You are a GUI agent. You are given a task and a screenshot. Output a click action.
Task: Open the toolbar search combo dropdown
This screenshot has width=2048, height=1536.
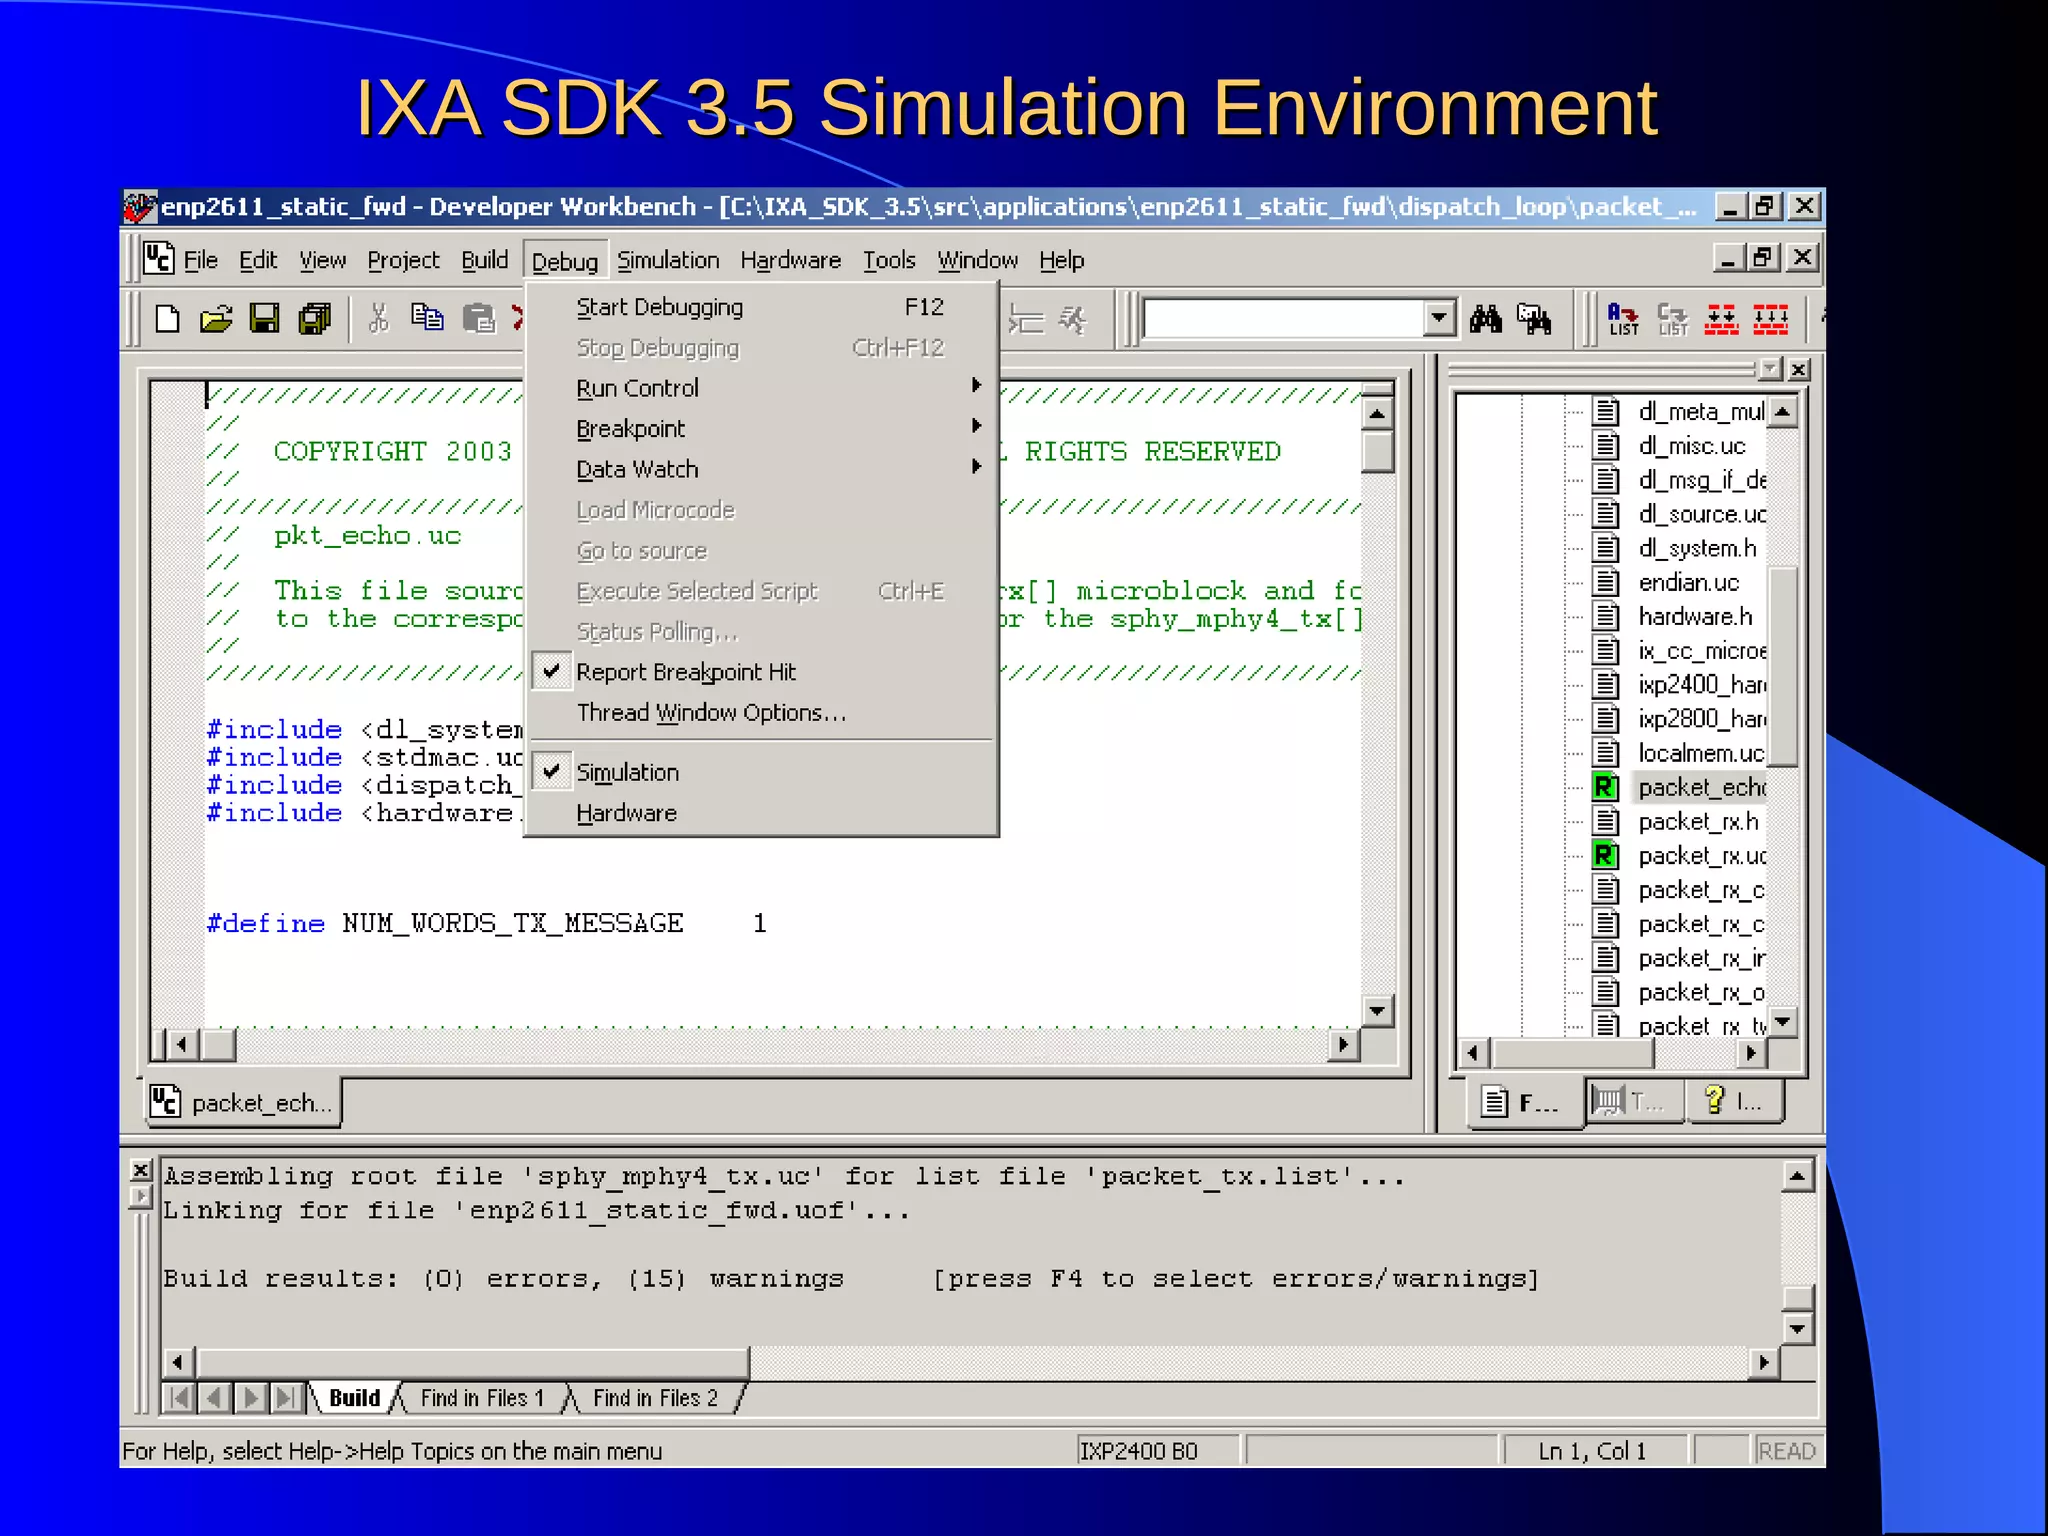tap(1438, 319)
